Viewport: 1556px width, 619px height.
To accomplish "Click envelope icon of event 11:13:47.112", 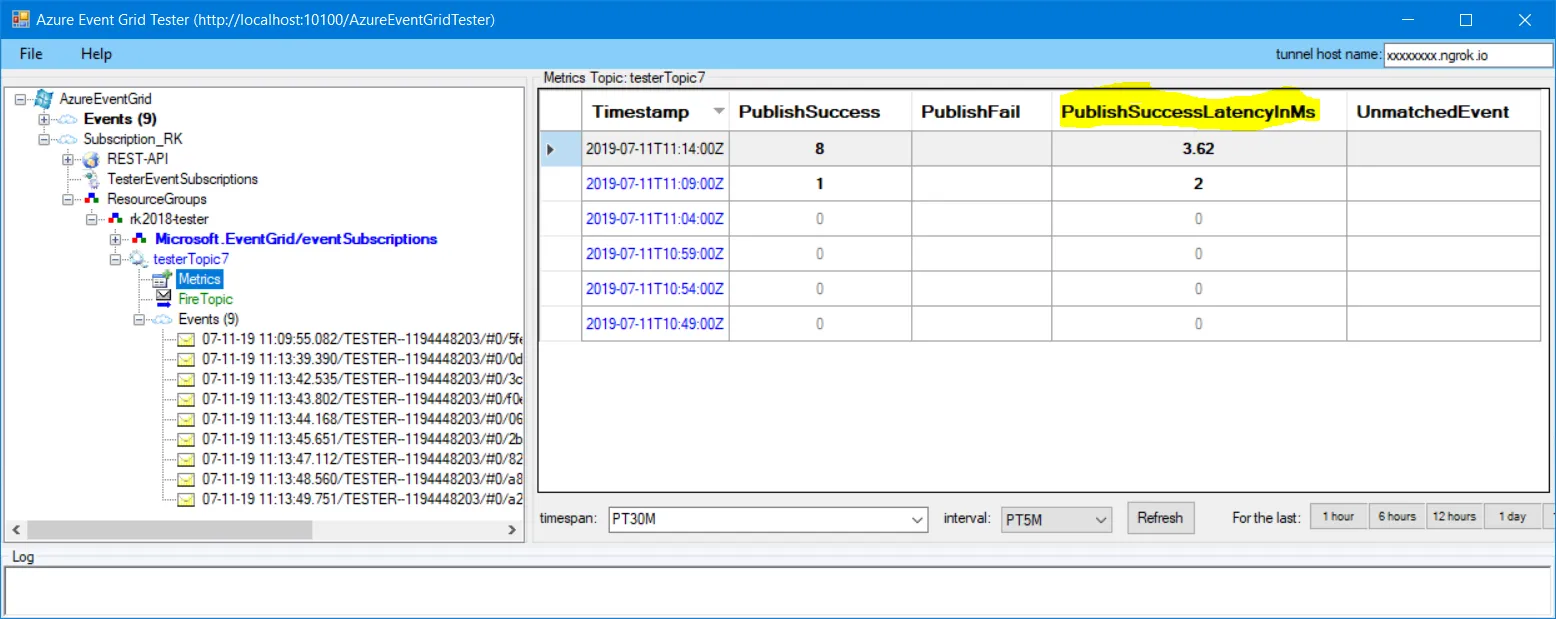I will [x=187, y=459].
